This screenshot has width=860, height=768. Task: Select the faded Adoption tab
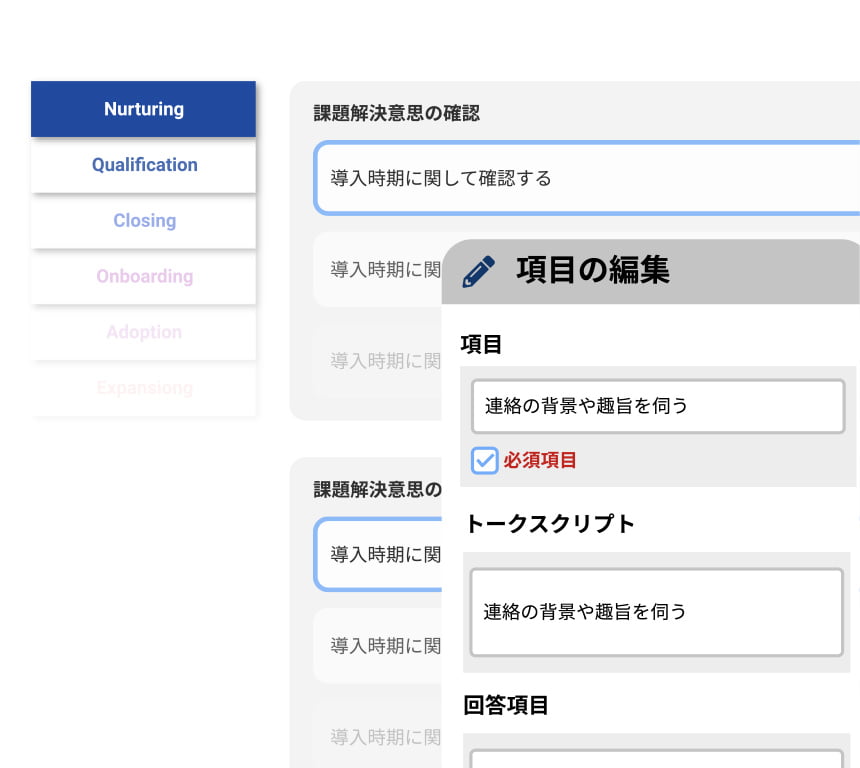click(143, 332)
